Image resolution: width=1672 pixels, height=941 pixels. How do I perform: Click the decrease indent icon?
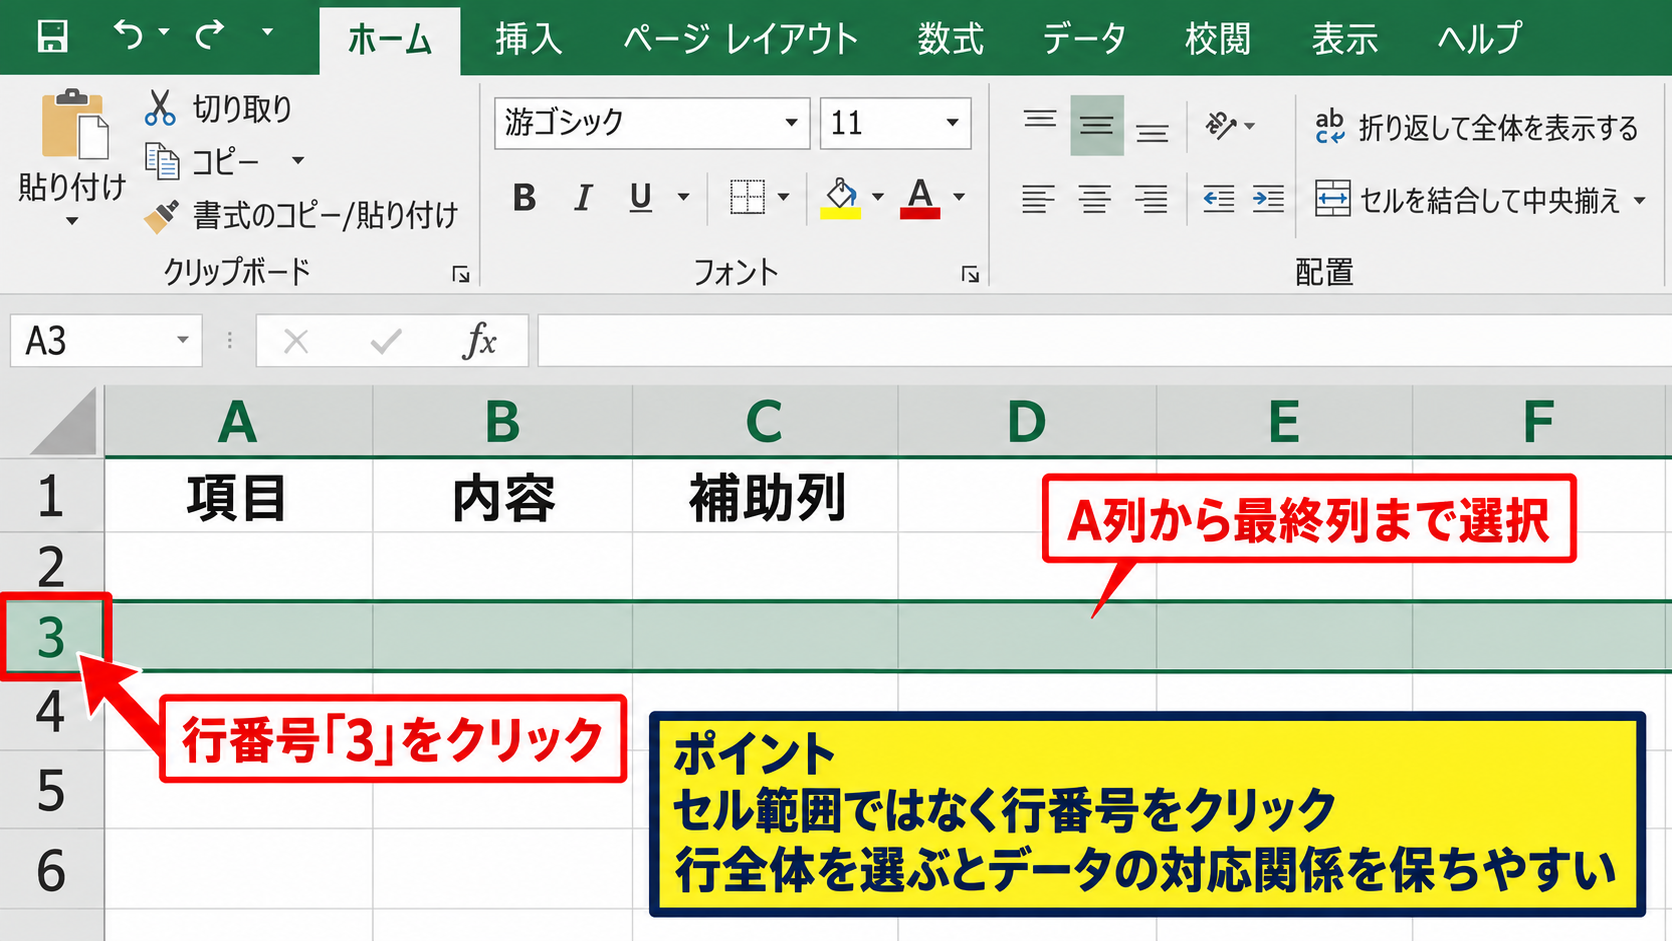click(1218, 199)
